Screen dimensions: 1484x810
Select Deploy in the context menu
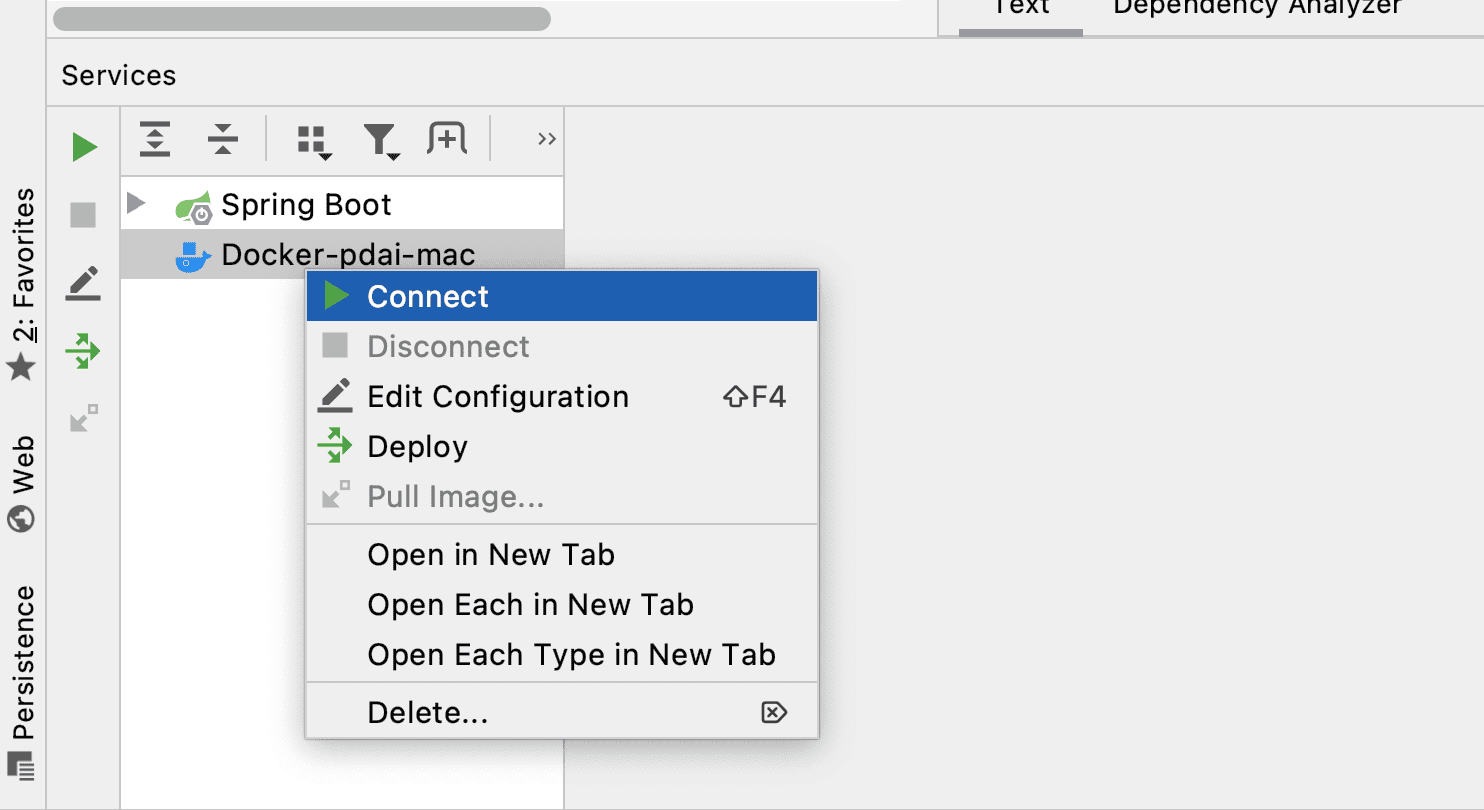417,447
